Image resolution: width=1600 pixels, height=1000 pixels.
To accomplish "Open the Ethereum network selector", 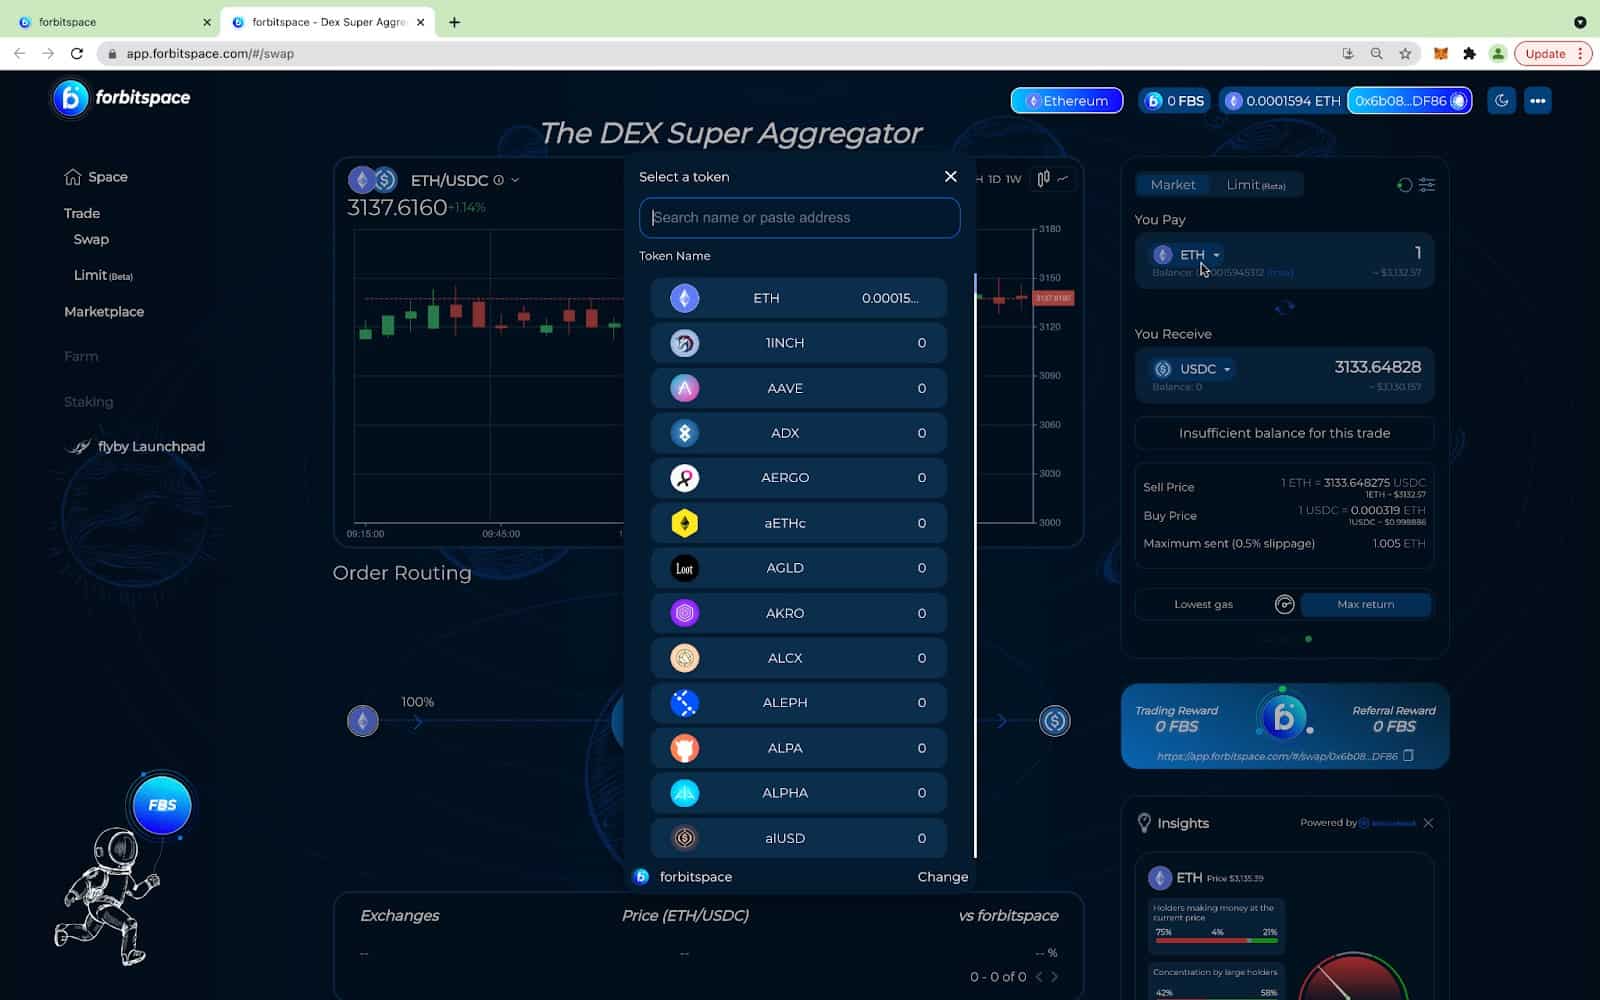I will click(1066, 100).
